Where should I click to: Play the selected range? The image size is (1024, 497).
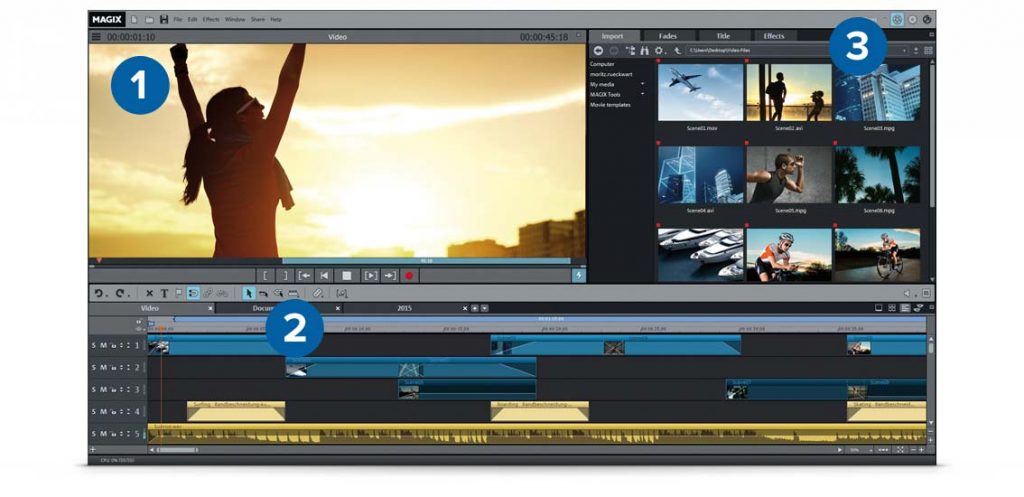tap(370, 276)
